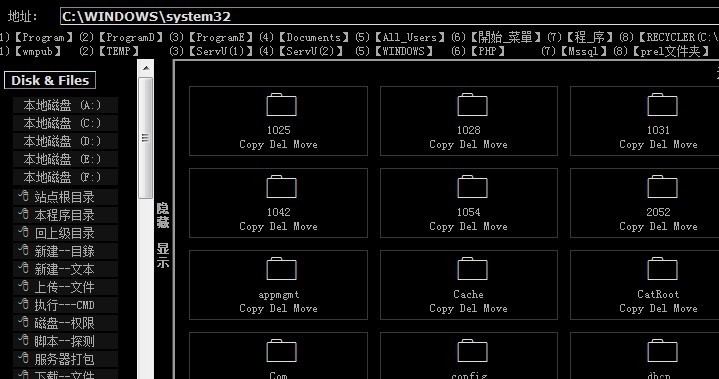Jump to shortcut (7)【程_序】

(581, 38)
